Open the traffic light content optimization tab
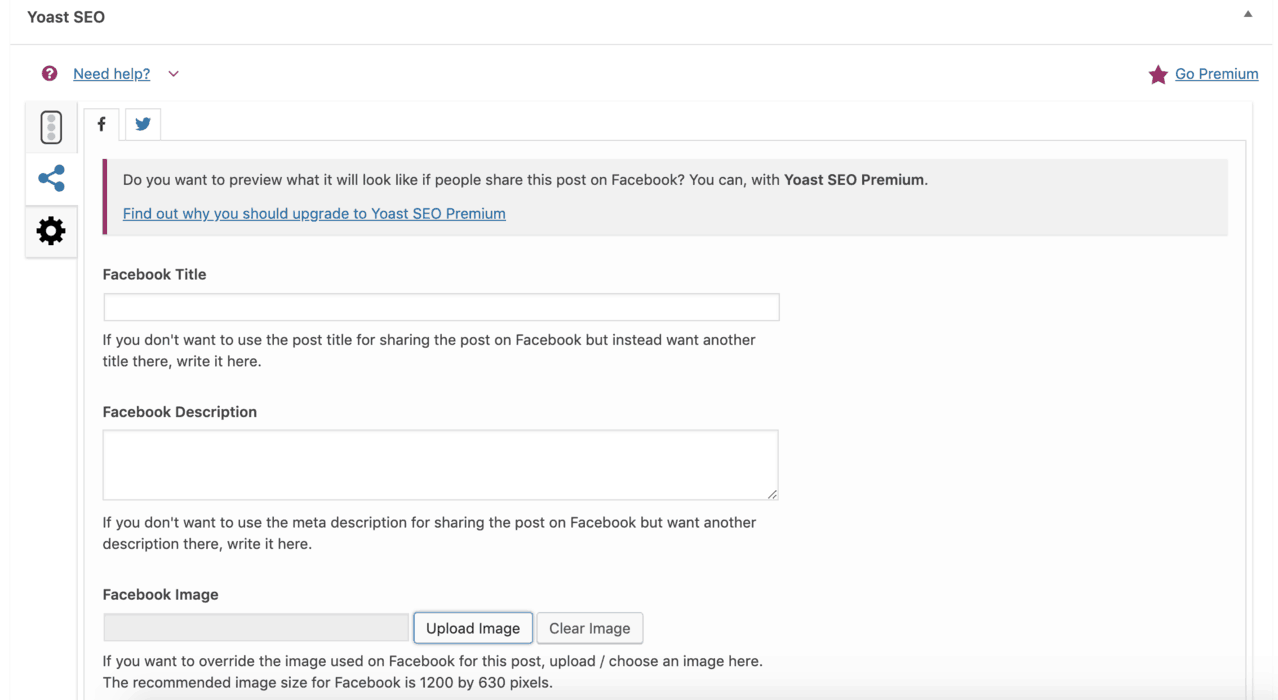 coord(51,127)
